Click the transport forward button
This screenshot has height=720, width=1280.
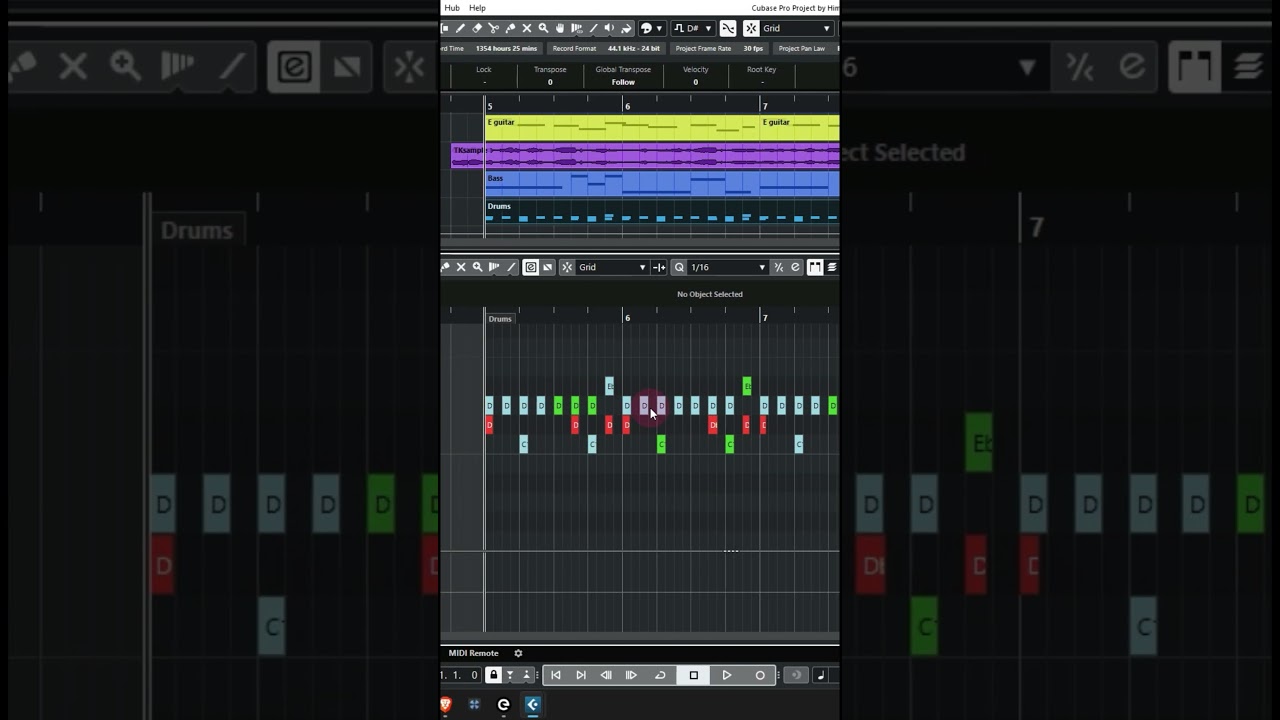pyautogui.click(x=631, y=675)
